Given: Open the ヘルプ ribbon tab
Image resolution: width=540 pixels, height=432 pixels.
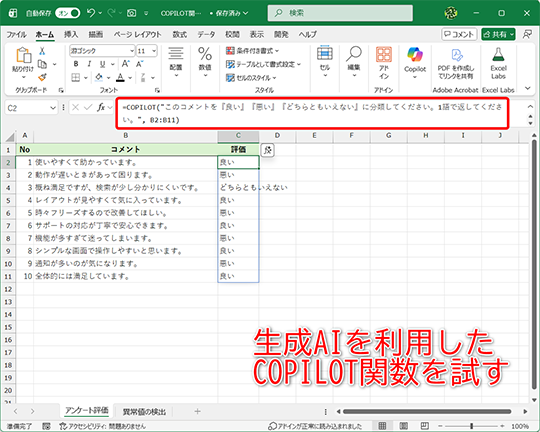Looking at the screenshot, I should [x=308, y=34].
